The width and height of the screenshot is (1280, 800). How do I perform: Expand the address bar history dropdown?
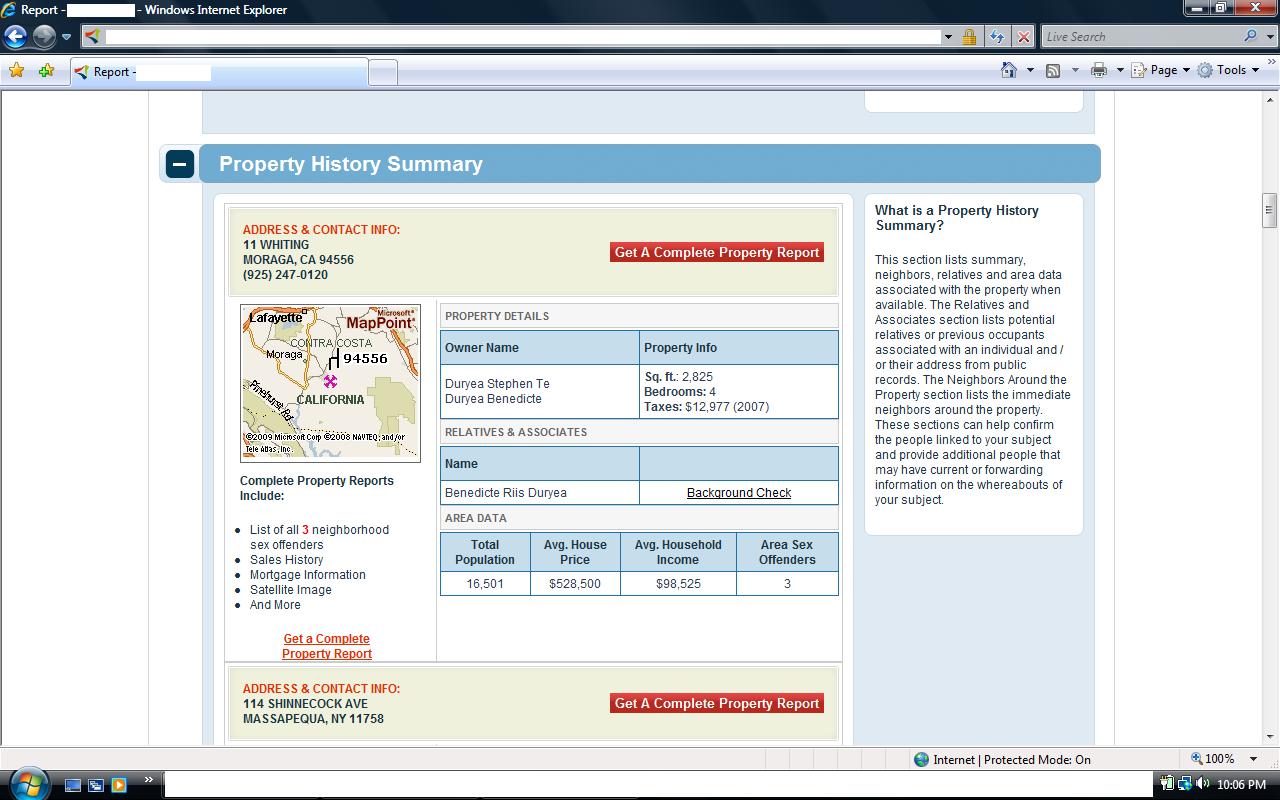[x=948, y=37]
